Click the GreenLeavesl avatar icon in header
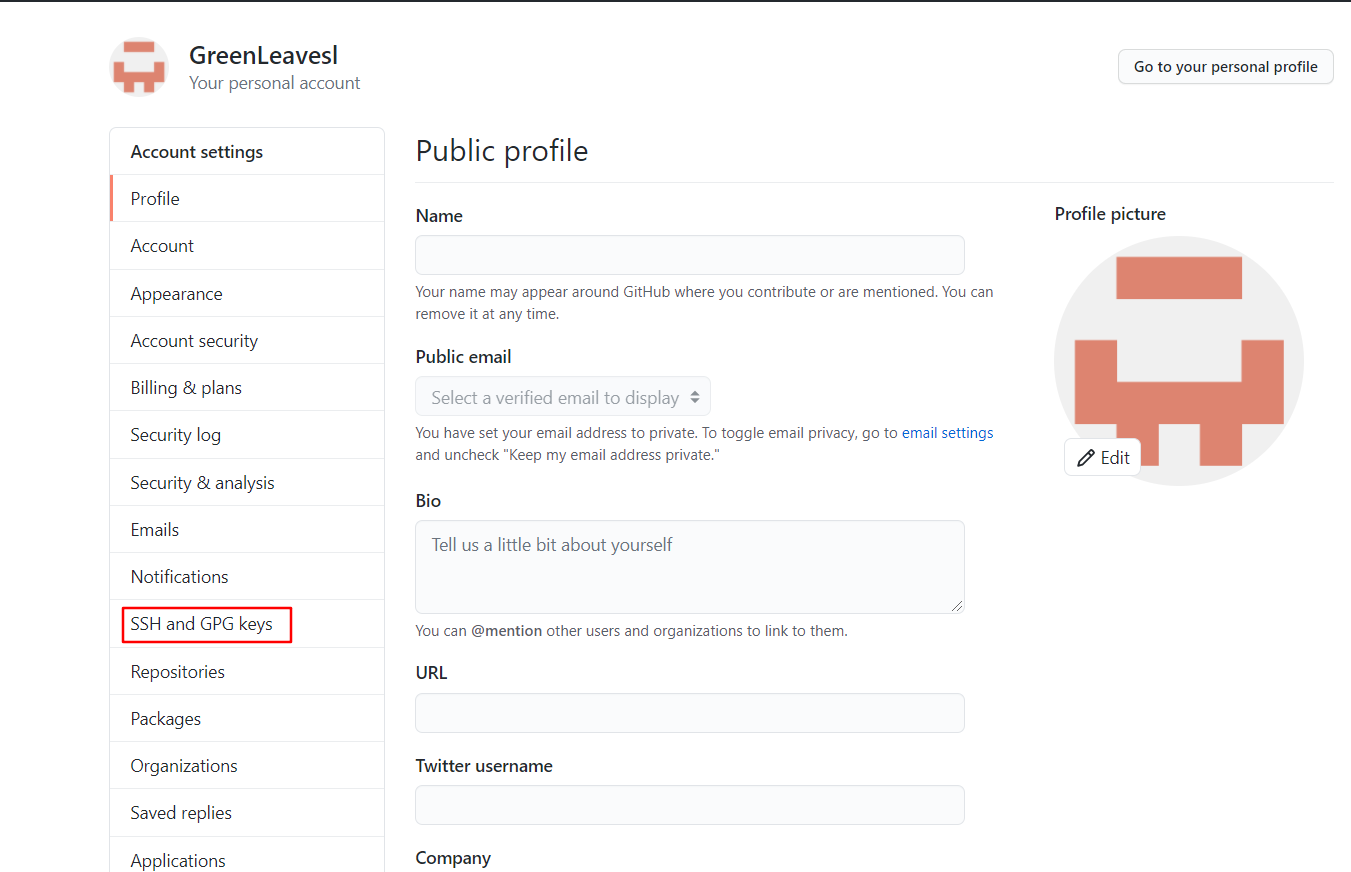 139,67
